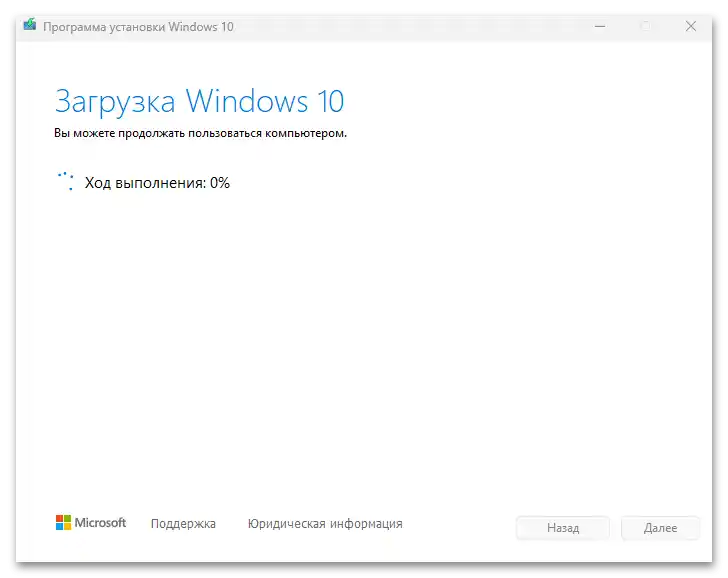Minimize the Windows 10 setup window
This screenshot has height=578, width=728.
click(x=600, y=26)
